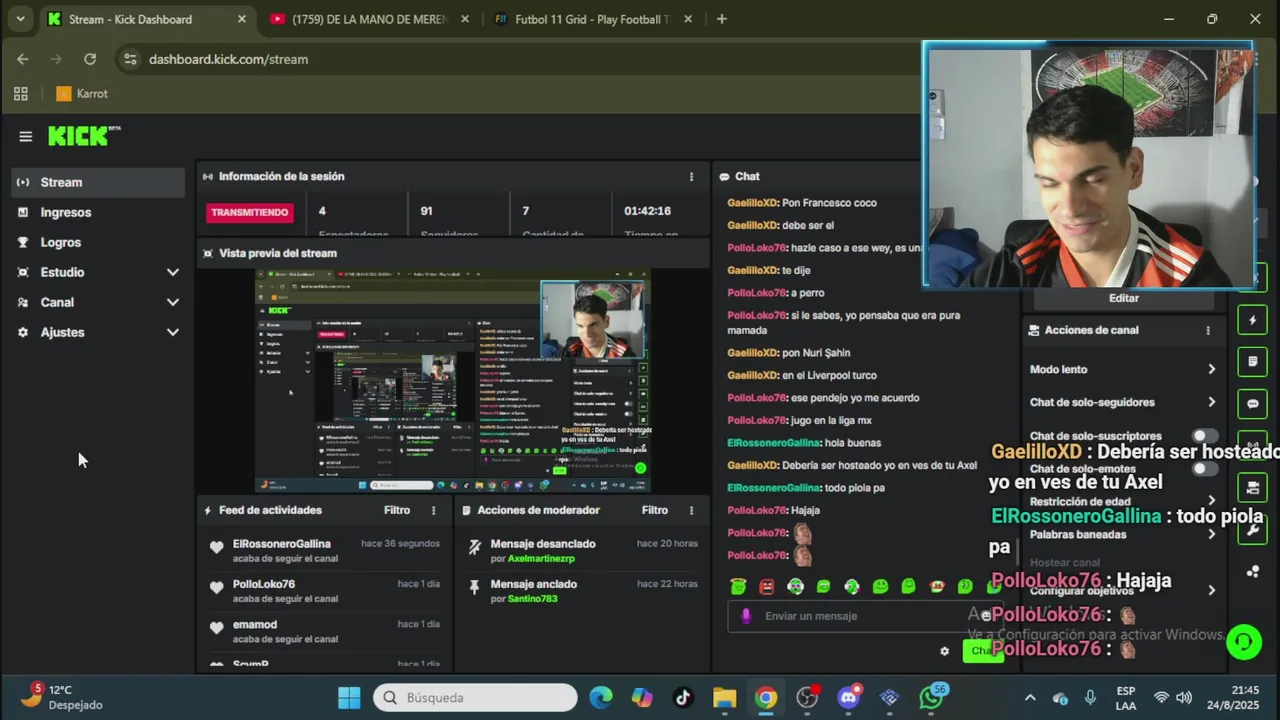Click the three-dots cluster icon in right rail
The height and width of the screenshot is (720, 1280).
1252,572
